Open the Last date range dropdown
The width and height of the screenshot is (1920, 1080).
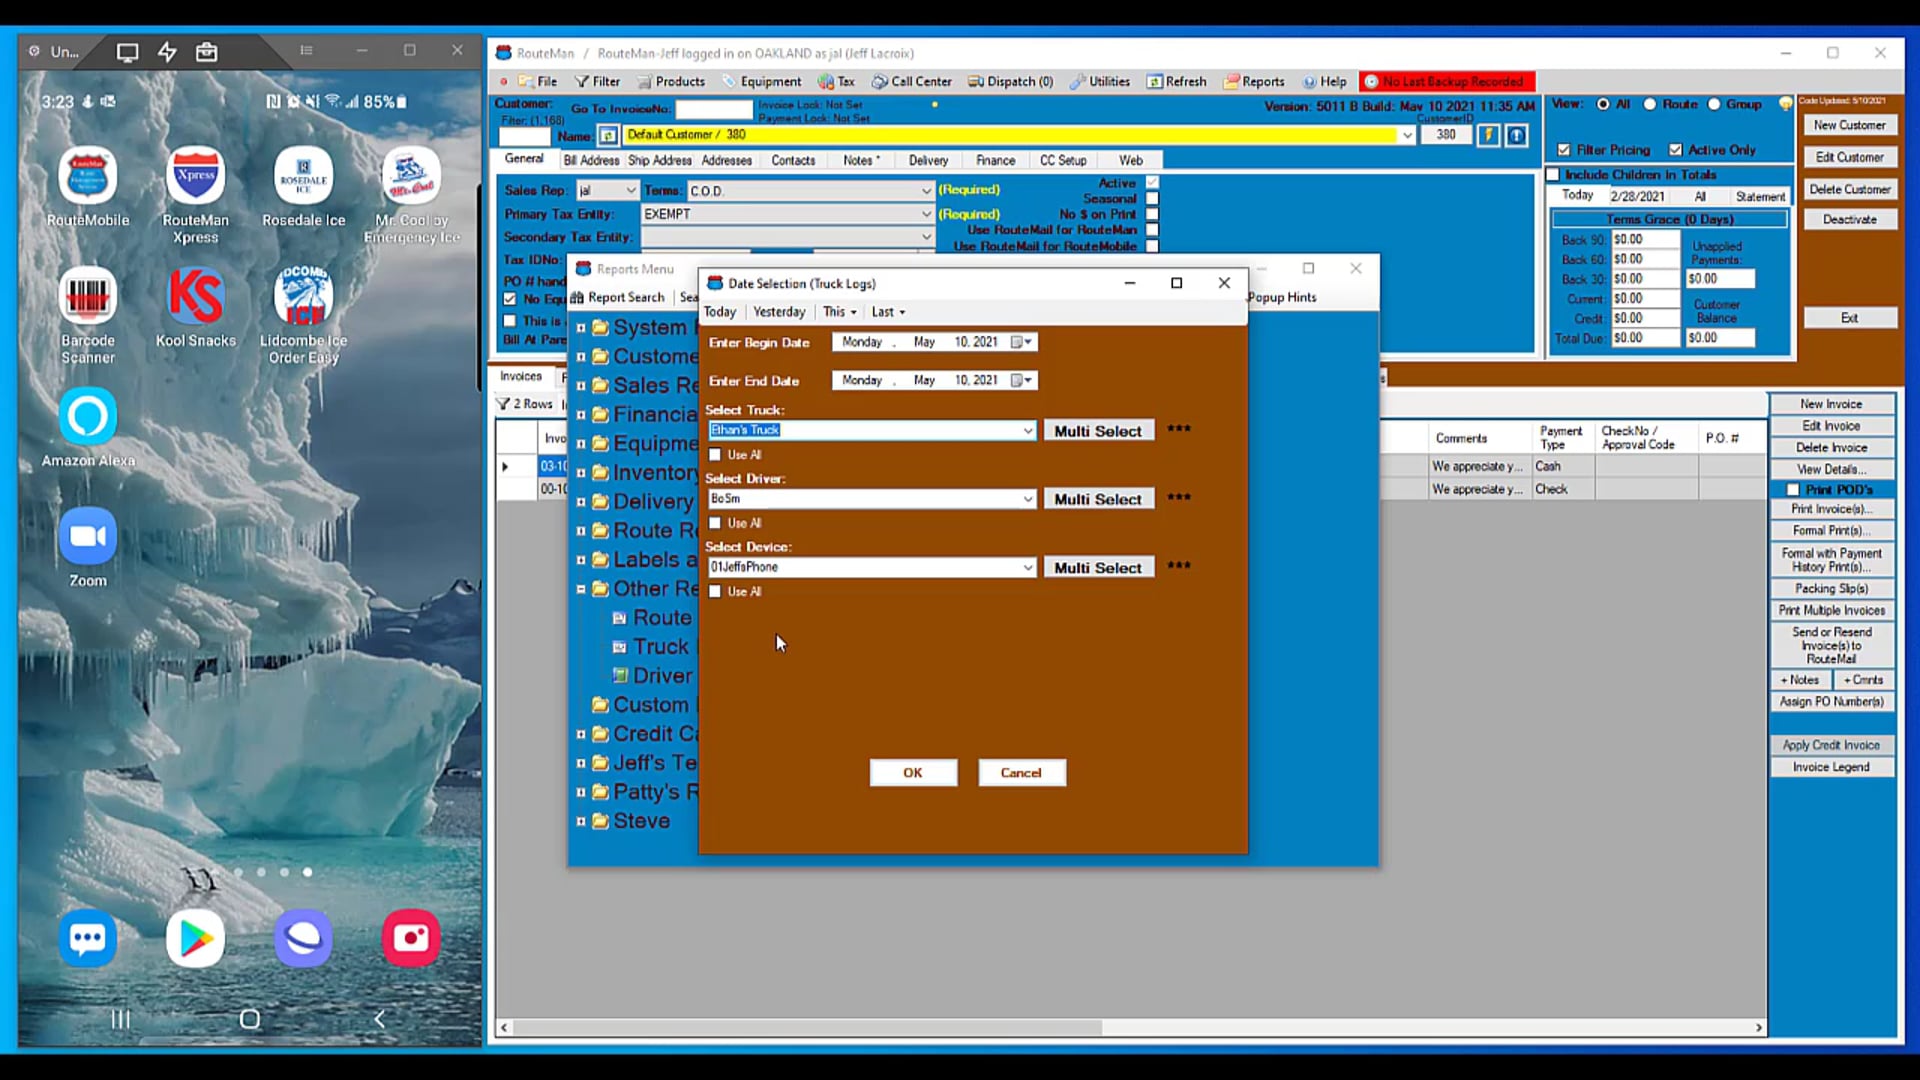pyautogui.click(x=888, y=312)
